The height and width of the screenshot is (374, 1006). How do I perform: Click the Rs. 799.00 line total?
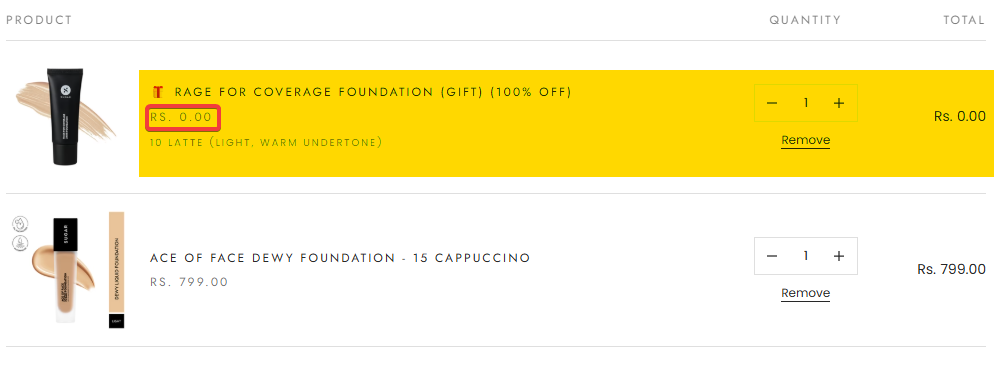951,269
